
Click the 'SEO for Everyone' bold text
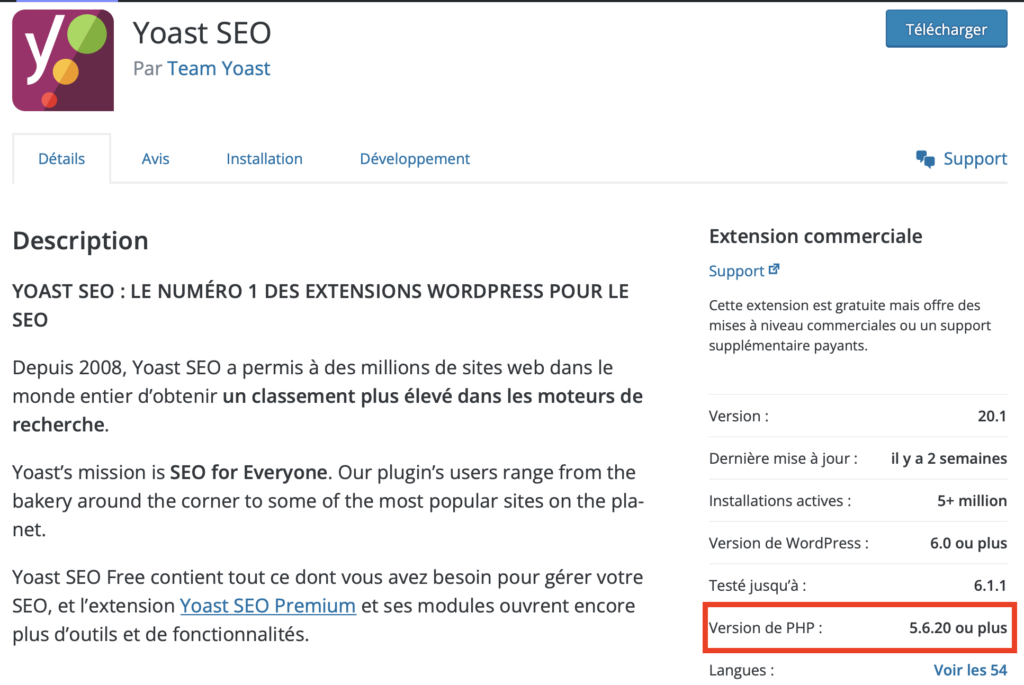click(x=249, y=472)
